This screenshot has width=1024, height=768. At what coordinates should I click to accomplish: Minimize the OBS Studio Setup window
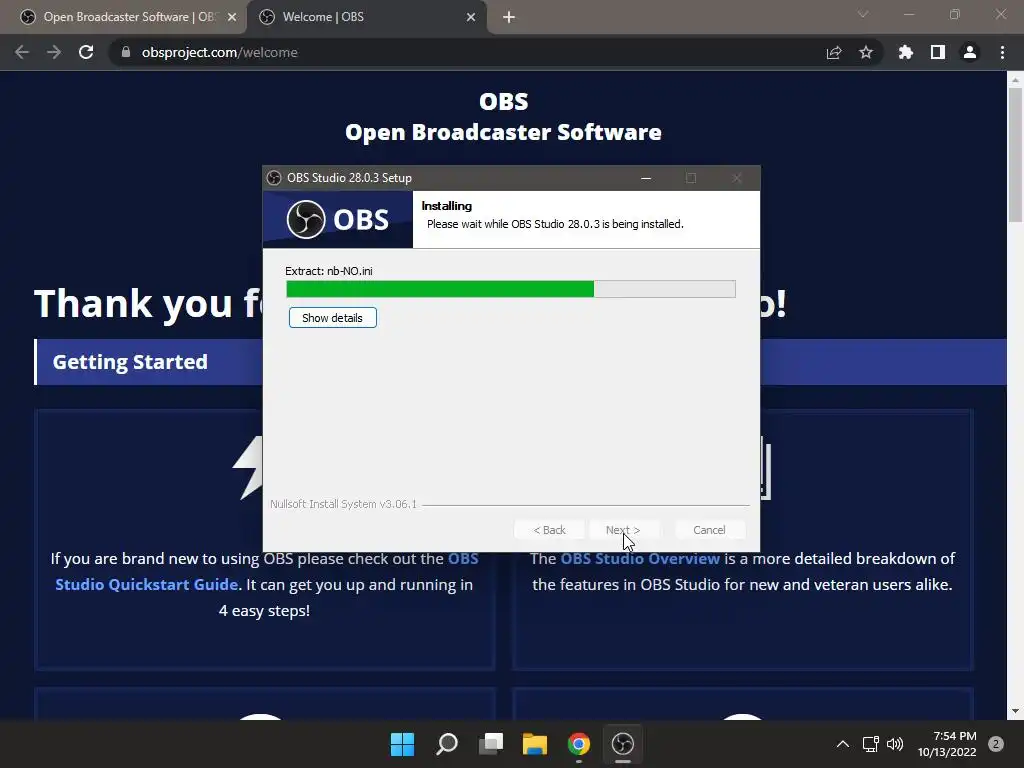pyautogui.click(x=646, y=178)
